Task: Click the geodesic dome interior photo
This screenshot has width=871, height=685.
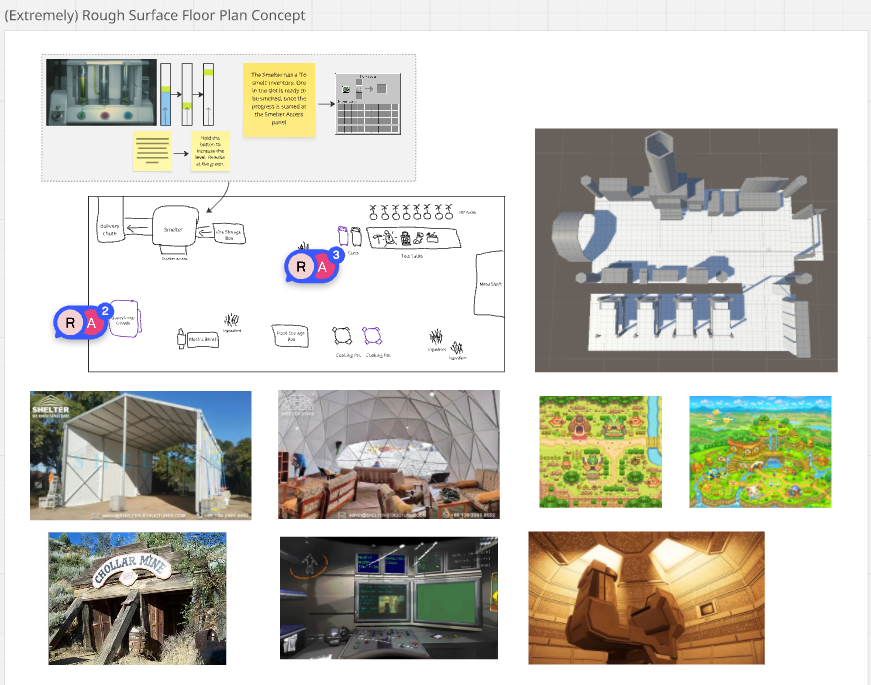Action: click(x=388, y=455)
